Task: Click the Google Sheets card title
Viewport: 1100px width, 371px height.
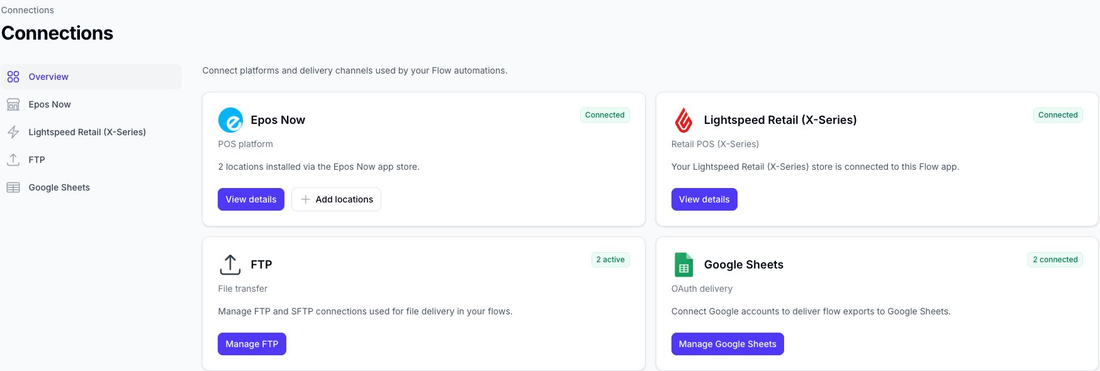Action: (744, 265)
